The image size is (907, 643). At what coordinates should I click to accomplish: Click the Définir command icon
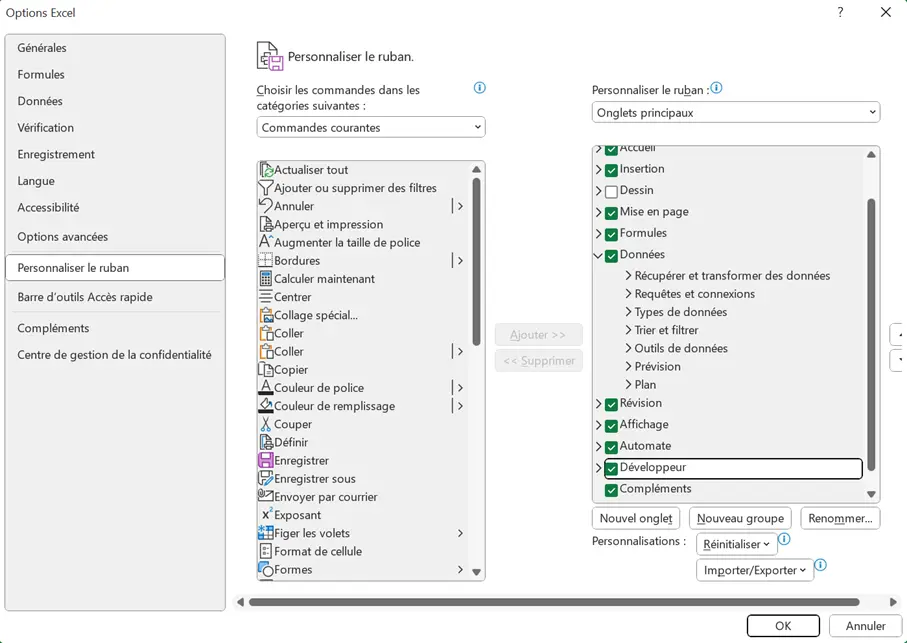click(x=266, y=442)
